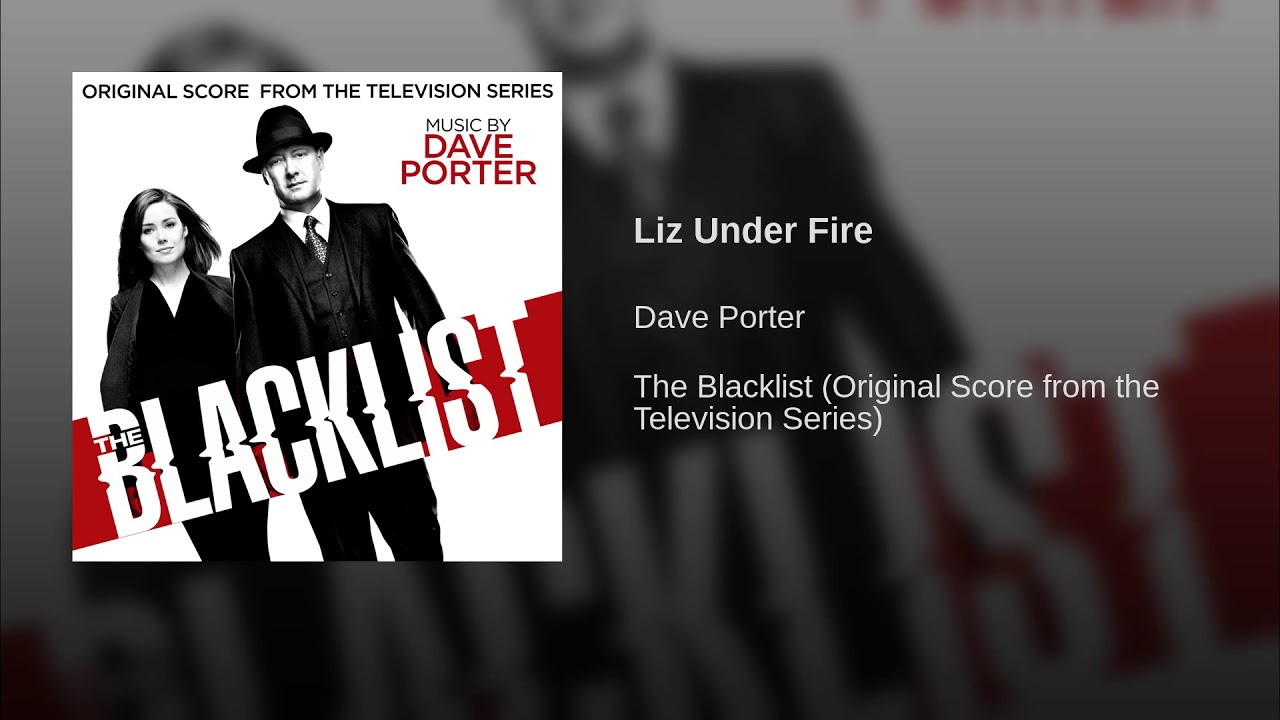Click the small THE word in logo

click(x=117, y=446)
